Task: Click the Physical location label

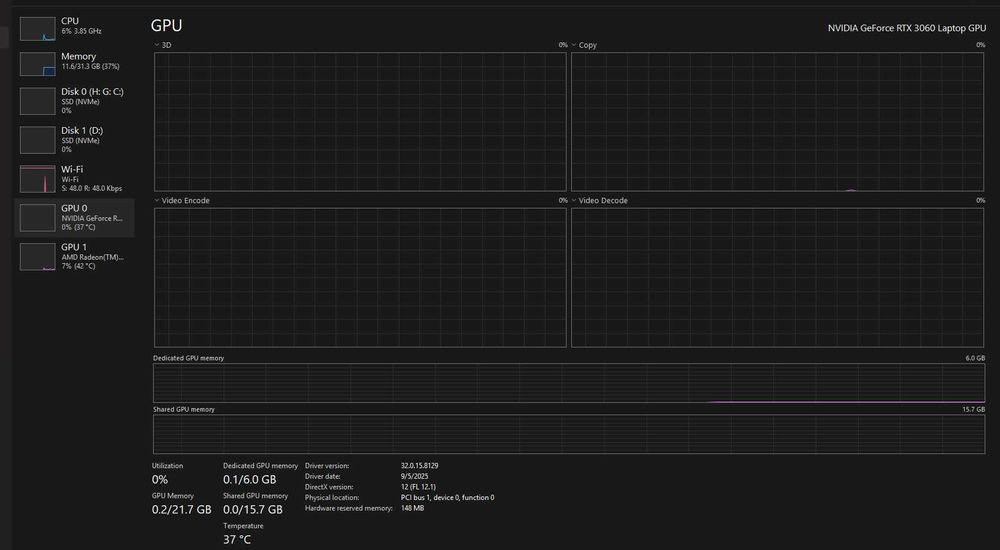Action: click(332, 498)
